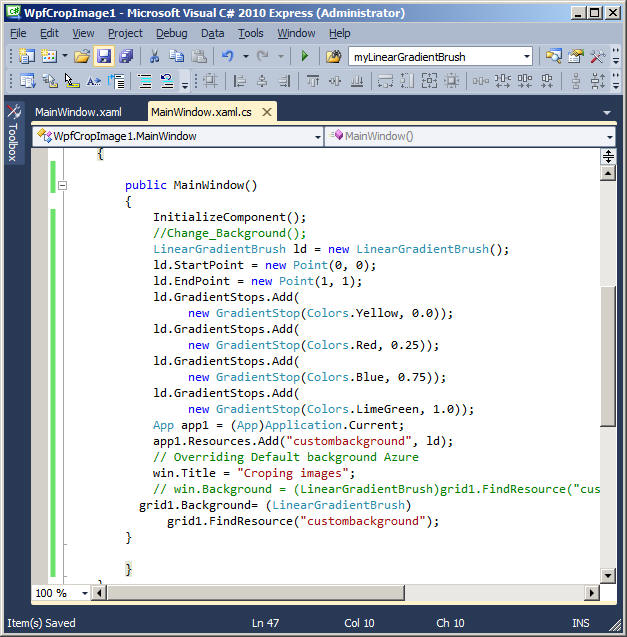Click the Align Centers layout icon
The image size is (627, 637).
pos(262,81)
